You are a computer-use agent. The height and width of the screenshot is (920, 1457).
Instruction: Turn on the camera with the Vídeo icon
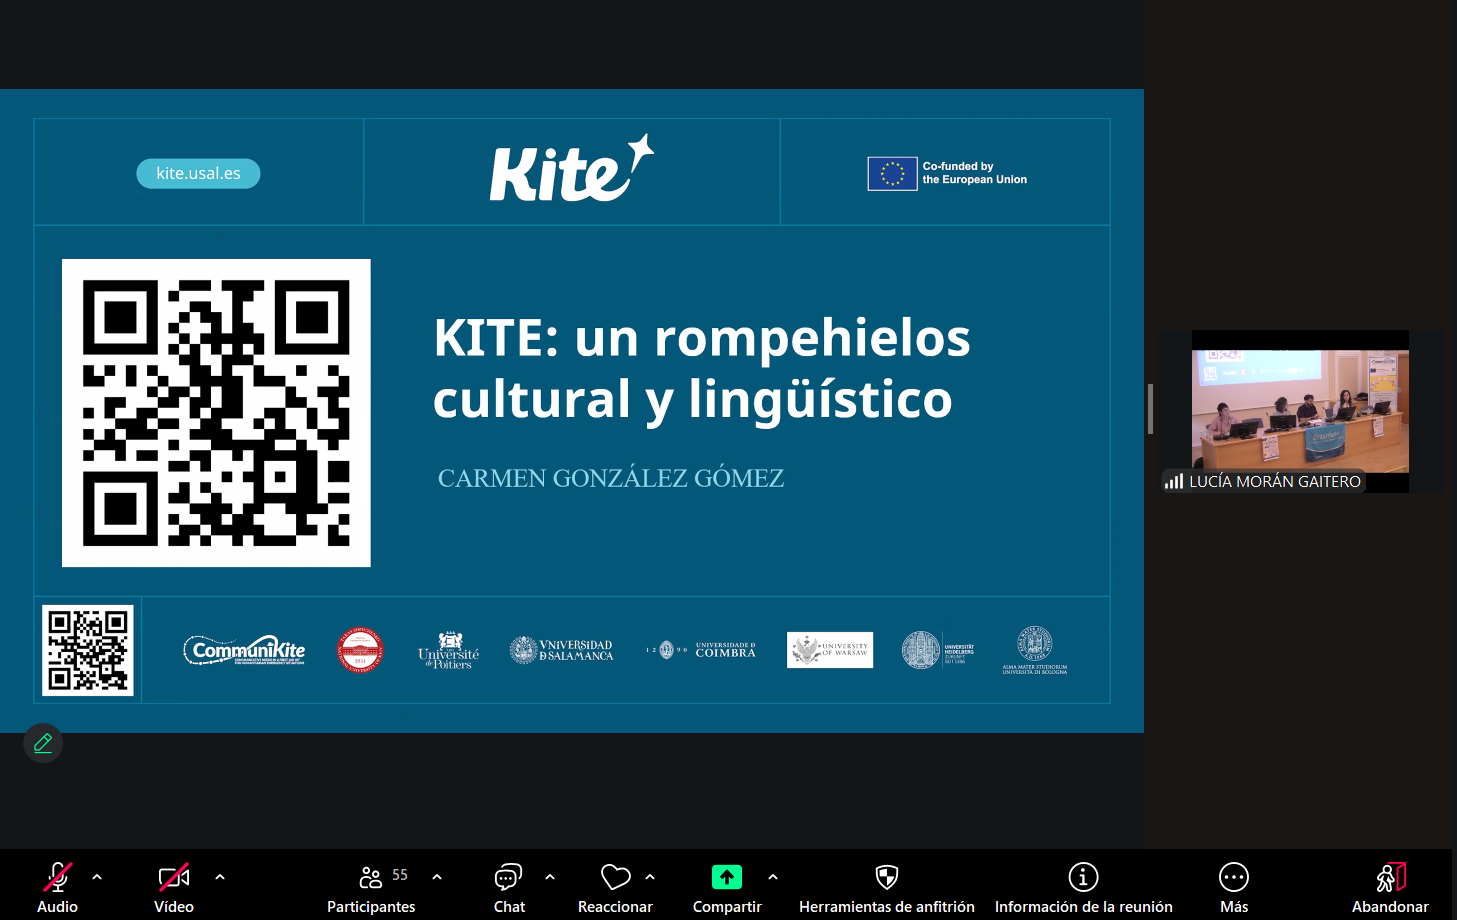pos(174,877)
